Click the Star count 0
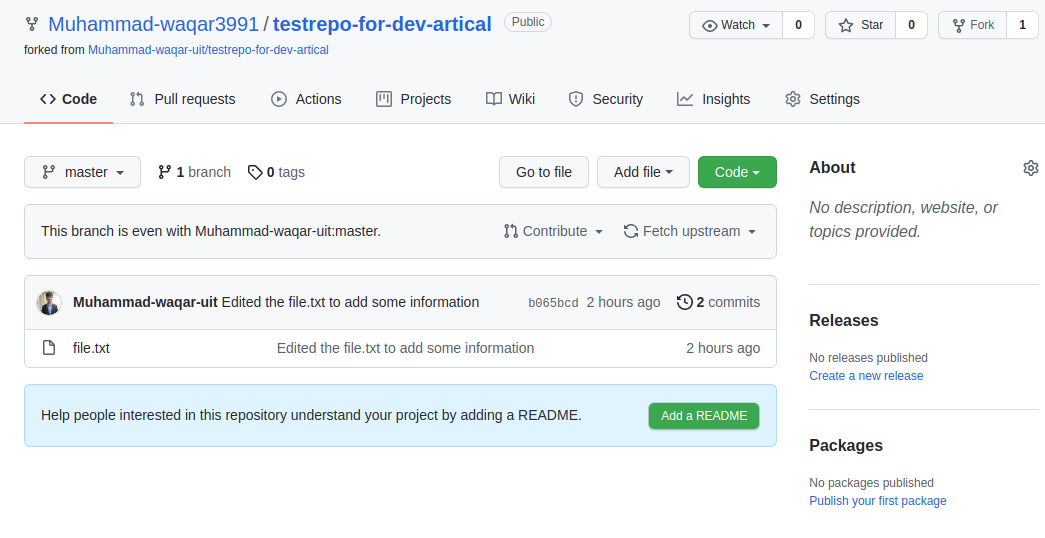 911,25
